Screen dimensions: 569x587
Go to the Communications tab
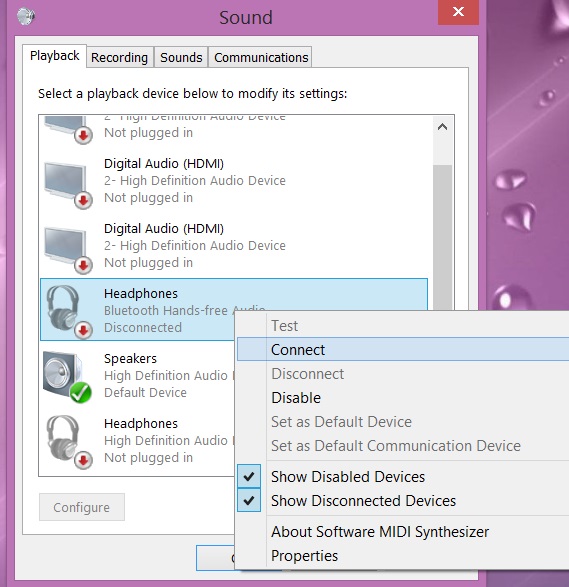pyautogui.click(x=261, y=58)
